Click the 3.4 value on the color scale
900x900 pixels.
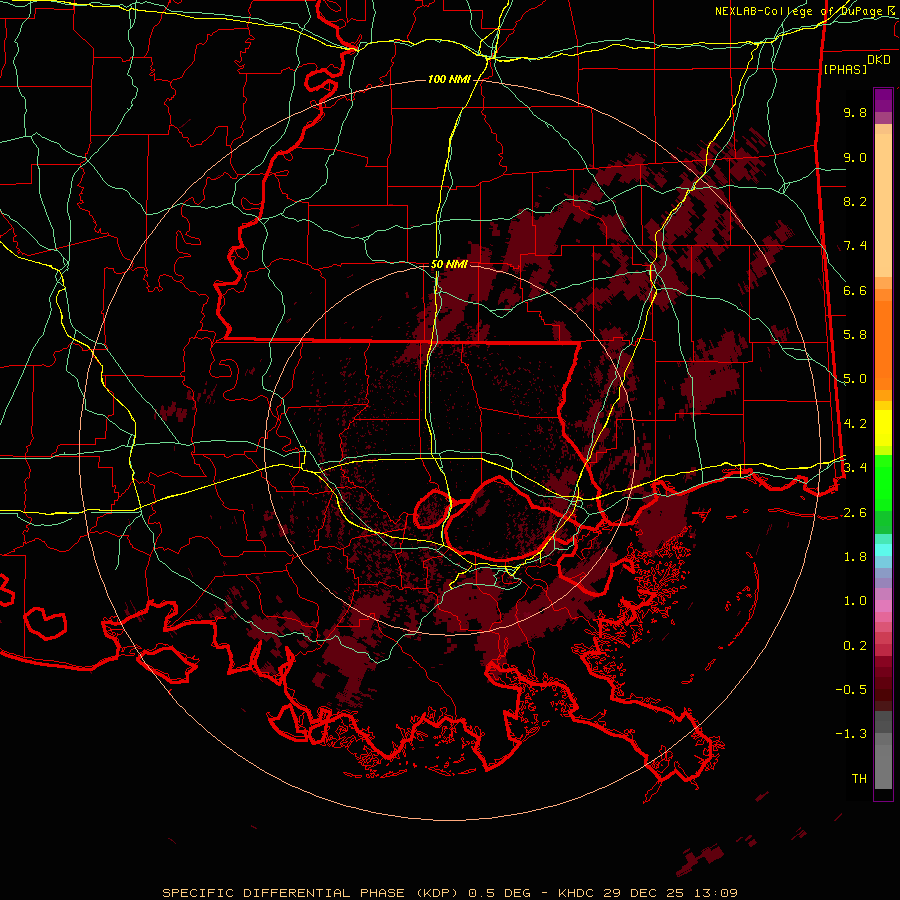(855, 468)
